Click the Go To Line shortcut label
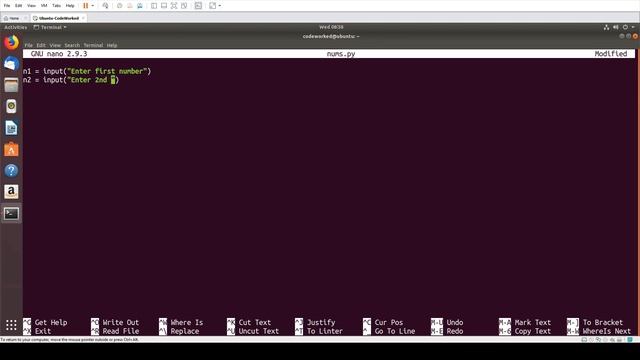The image size is (640, 360). click(395, 331)
